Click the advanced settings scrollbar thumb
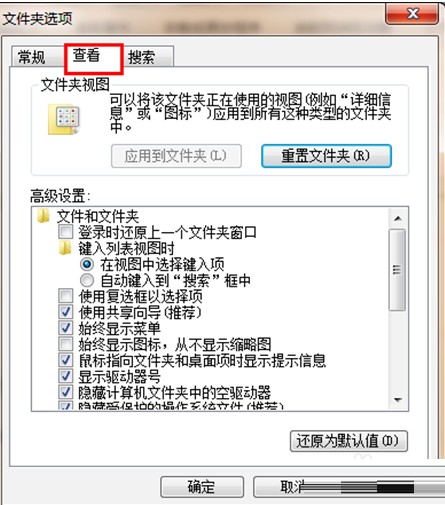Viewport: 445px width, 505px height. [397, 270]
